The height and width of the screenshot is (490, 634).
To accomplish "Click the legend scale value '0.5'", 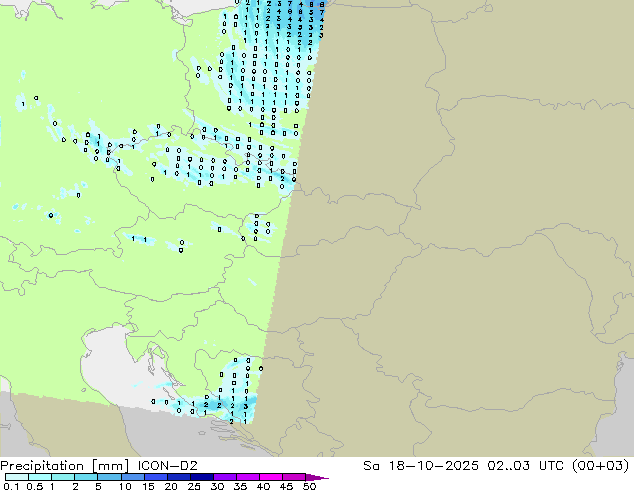I will 35,486.
